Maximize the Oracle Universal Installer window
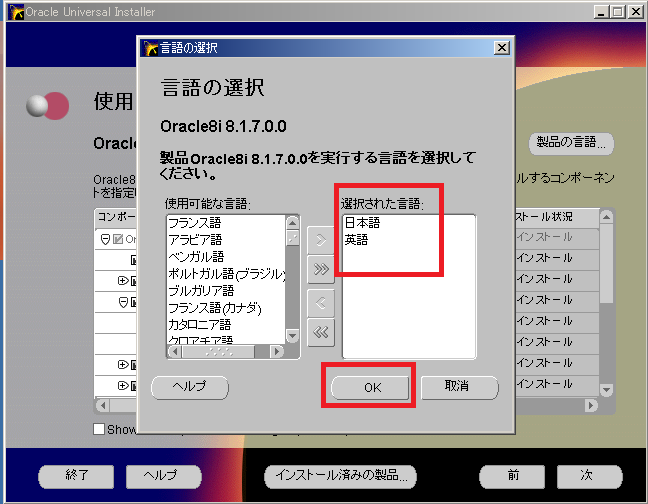This screenshot has height=504, width=648. click(618, 12)
